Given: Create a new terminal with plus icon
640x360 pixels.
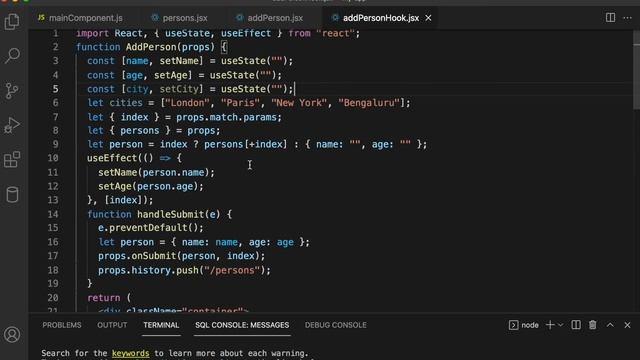Looking at the screenshot, I should [550, 325].
